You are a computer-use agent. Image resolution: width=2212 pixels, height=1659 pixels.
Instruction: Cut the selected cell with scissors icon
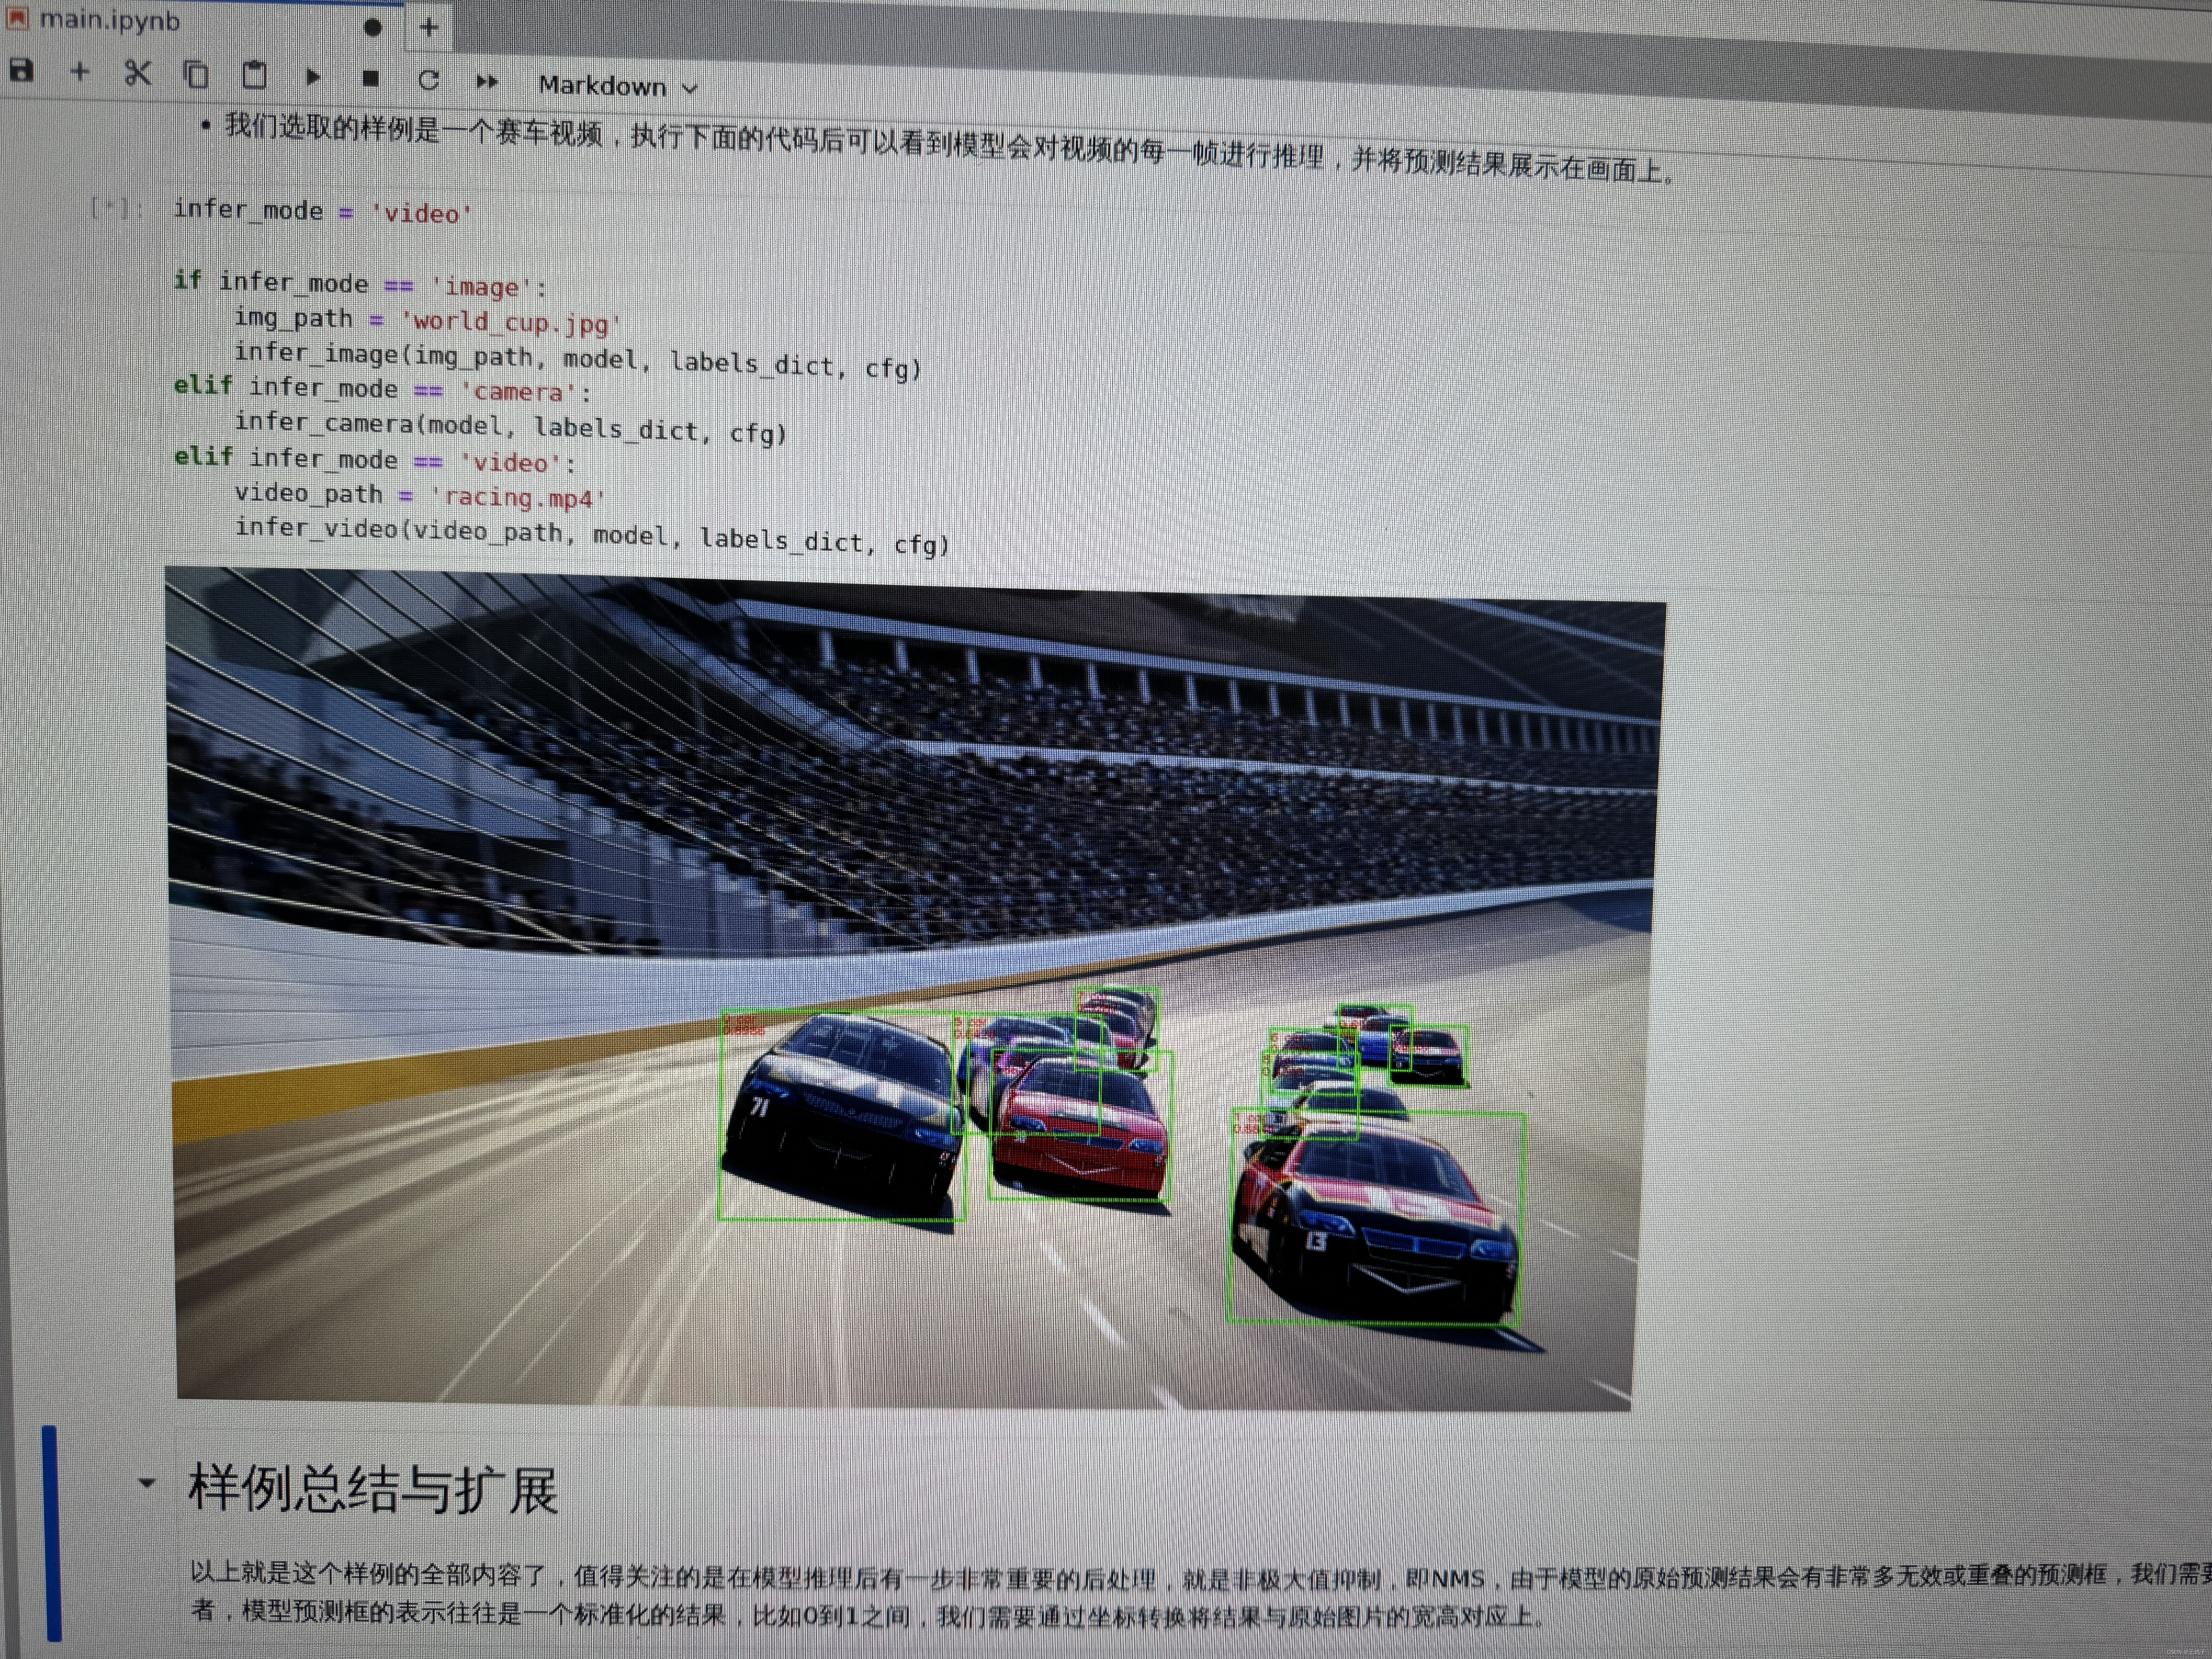138,73
